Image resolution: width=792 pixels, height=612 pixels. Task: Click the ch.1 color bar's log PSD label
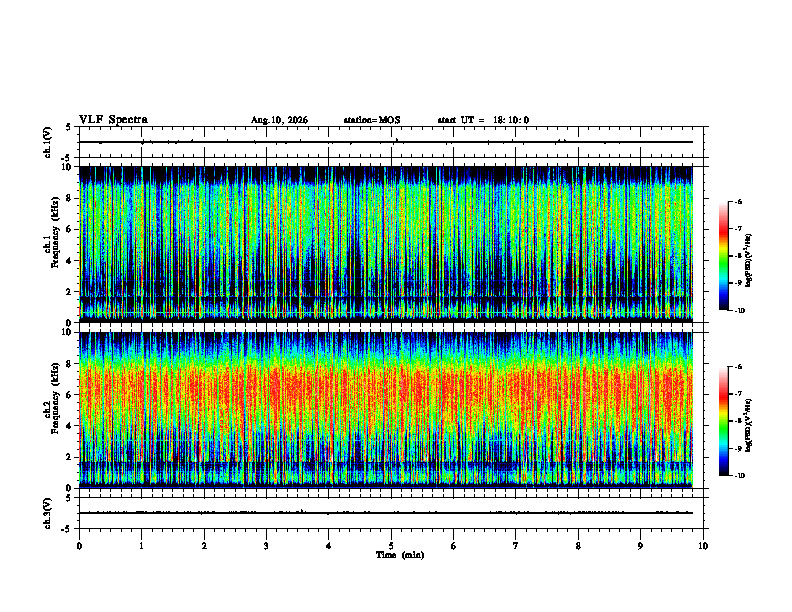tap(749, 260)
